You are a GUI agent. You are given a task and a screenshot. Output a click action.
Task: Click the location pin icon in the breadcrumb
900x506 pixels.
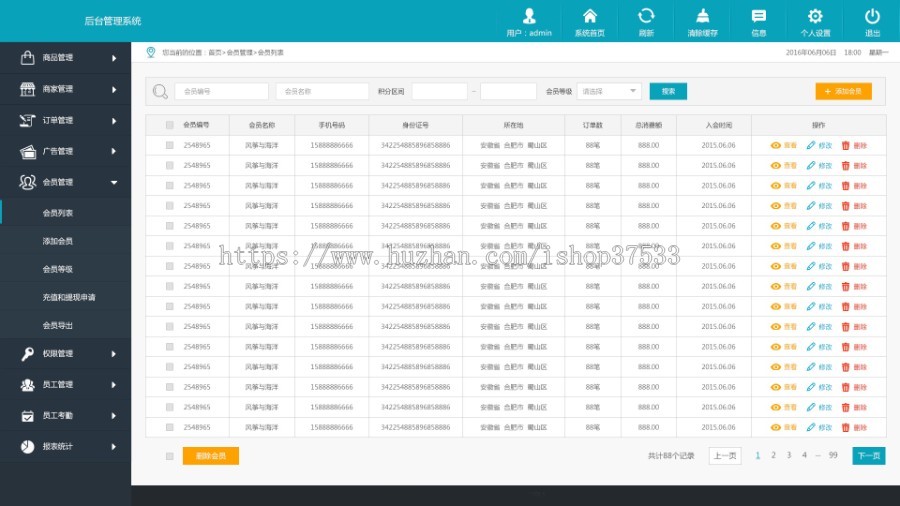pyautogui.click(x=150, y=52)
